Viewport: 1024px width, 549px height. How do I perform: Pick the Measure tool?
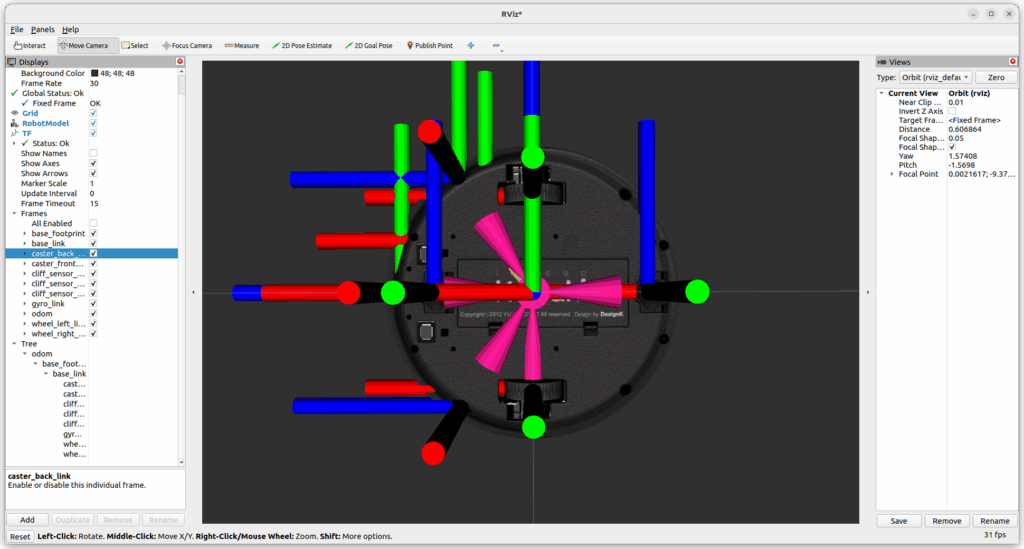pos(242,45)
